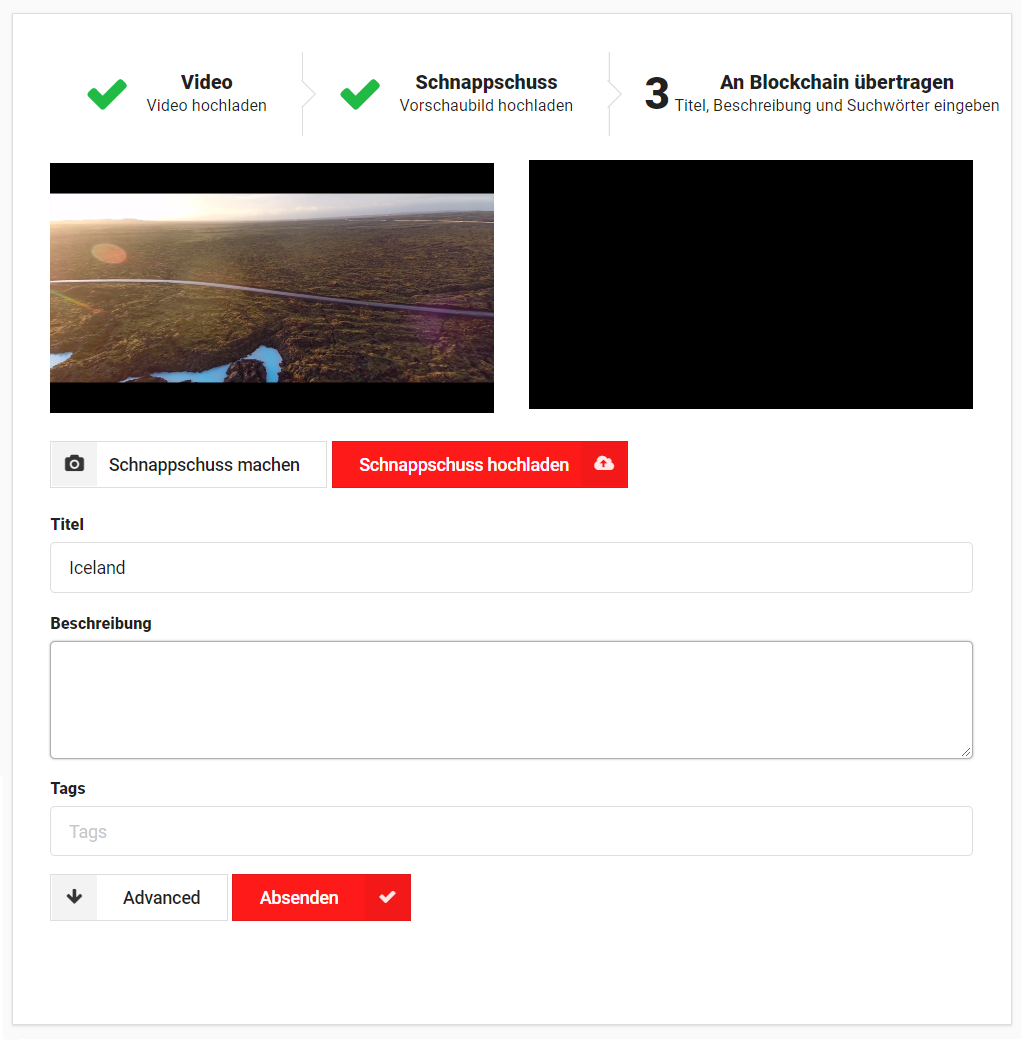Click the Titel label
Screen dimensions: 1021x1040
(67, 524)
